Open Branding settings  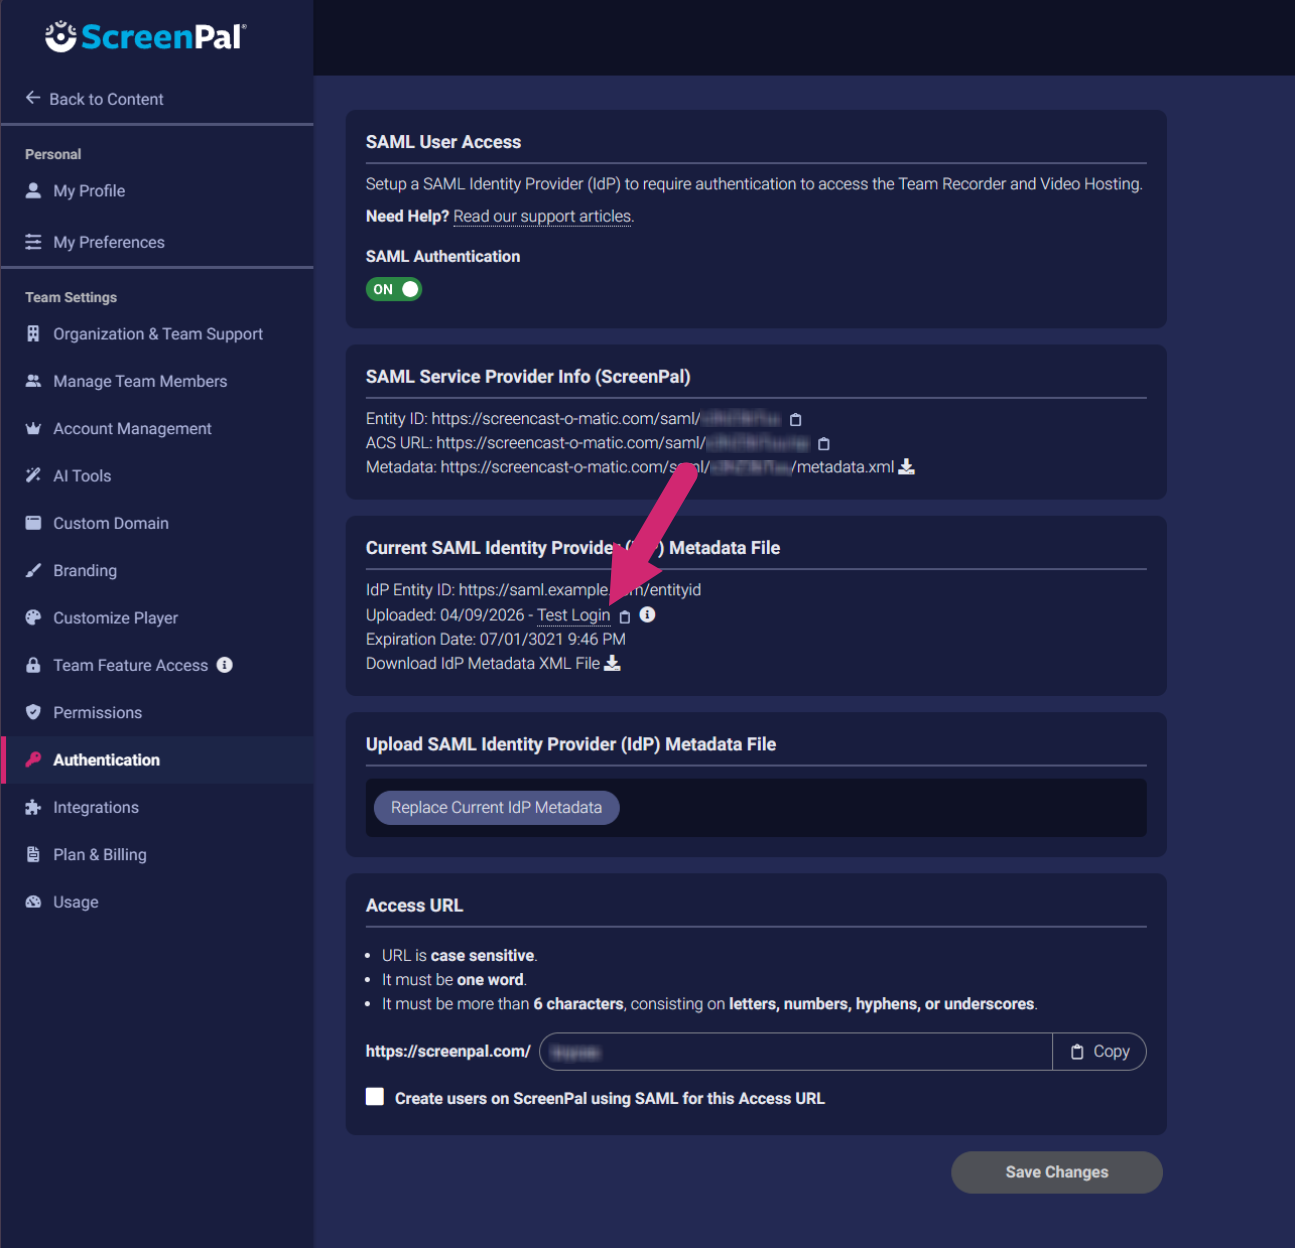point(85,570)
